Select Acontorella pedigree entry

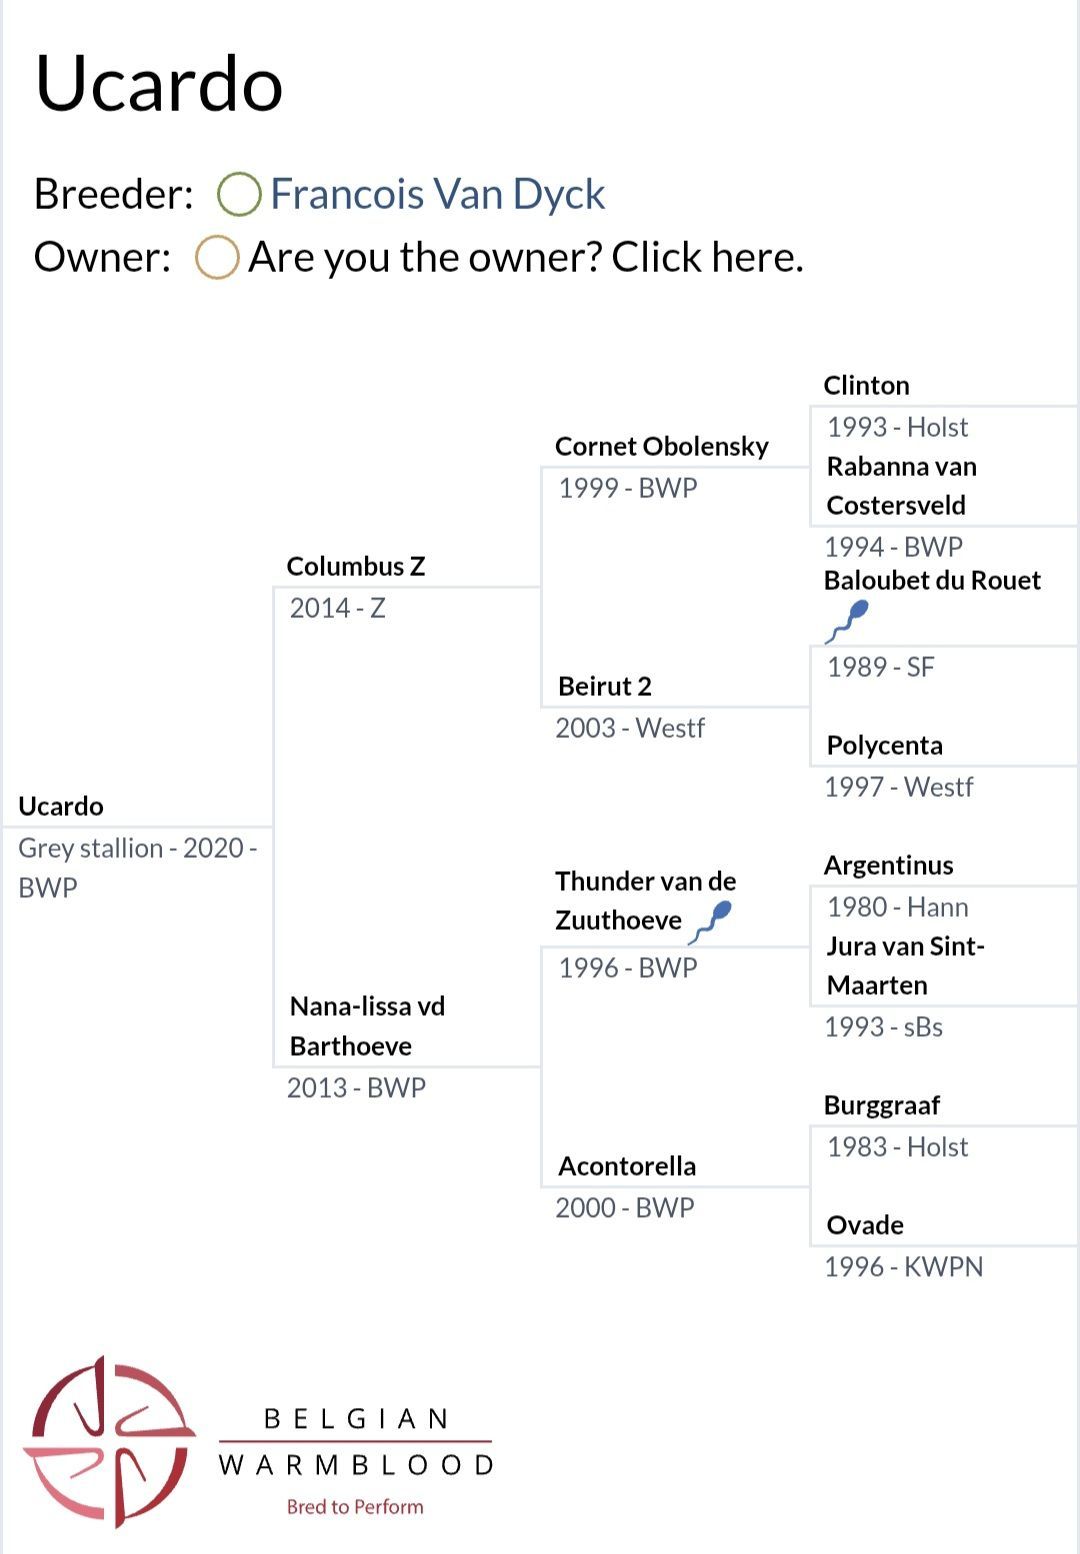click(627, 1166)
